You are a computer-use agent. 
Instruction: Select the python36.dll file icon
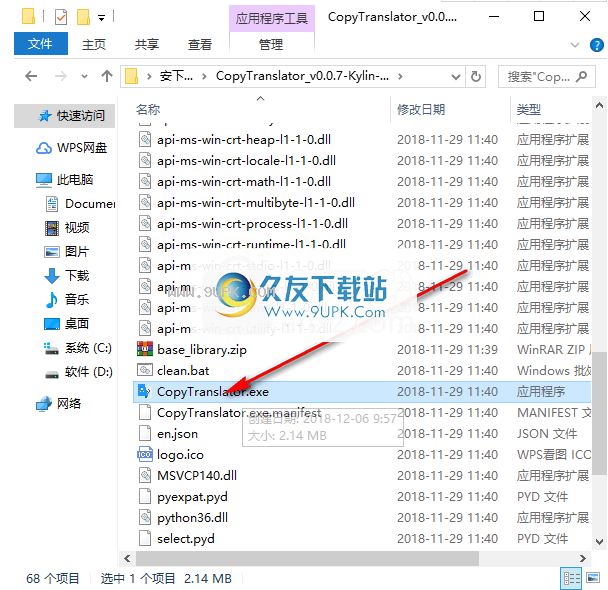point(145,517)
